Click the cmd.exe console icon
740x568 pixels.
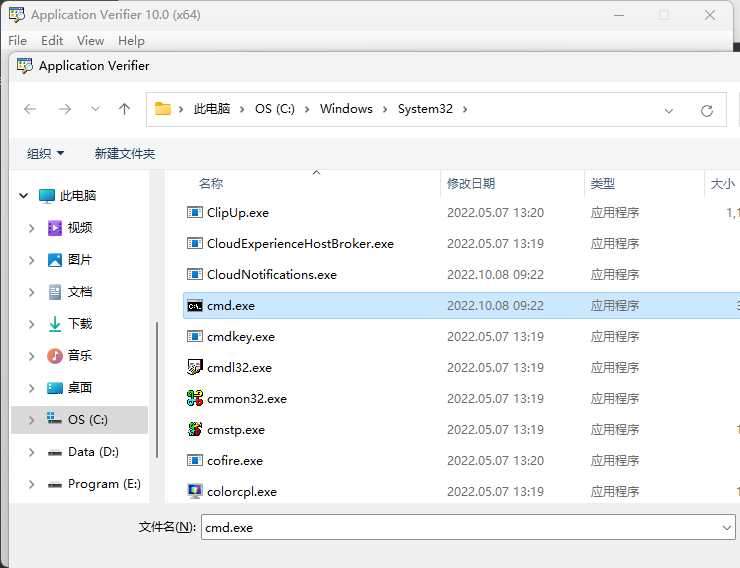point(194,306)
